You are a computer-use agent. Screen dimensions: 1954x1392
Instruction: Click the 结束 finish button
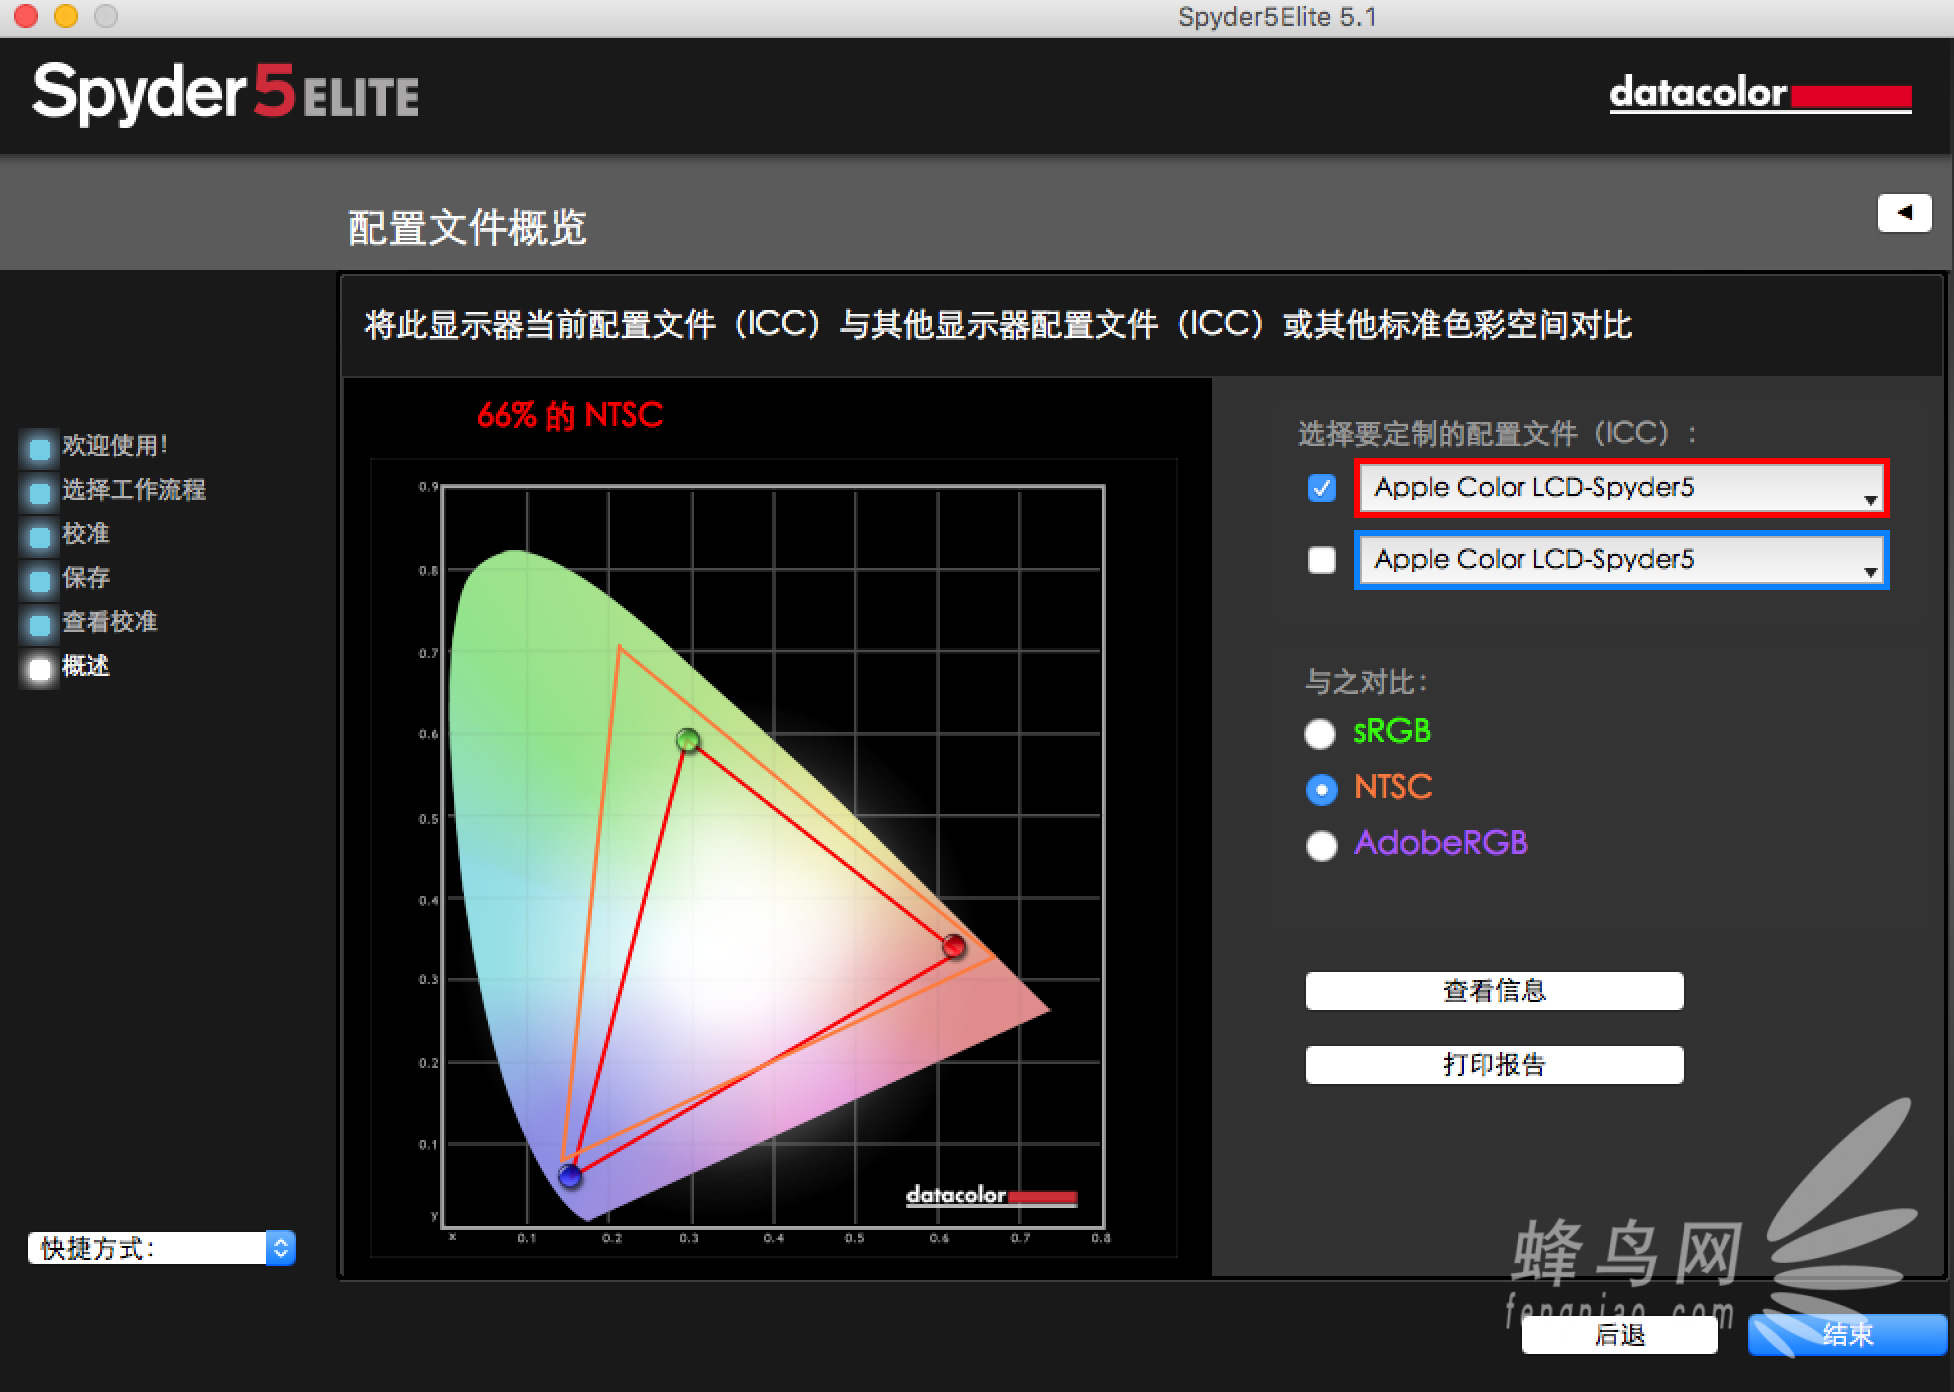click(x=1847, y=1334)
